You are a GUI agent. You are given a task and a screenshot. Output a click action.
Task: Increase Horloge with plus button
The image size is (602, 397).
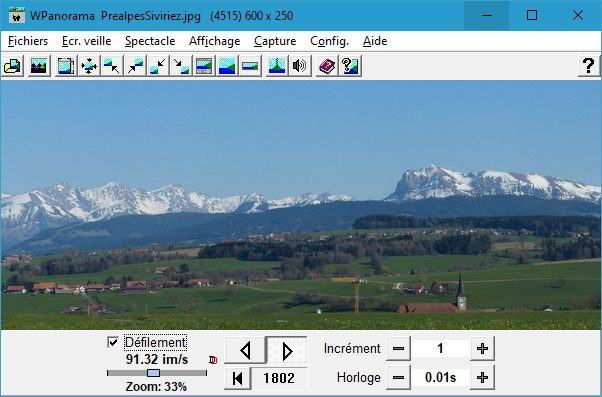coord(483,378)
